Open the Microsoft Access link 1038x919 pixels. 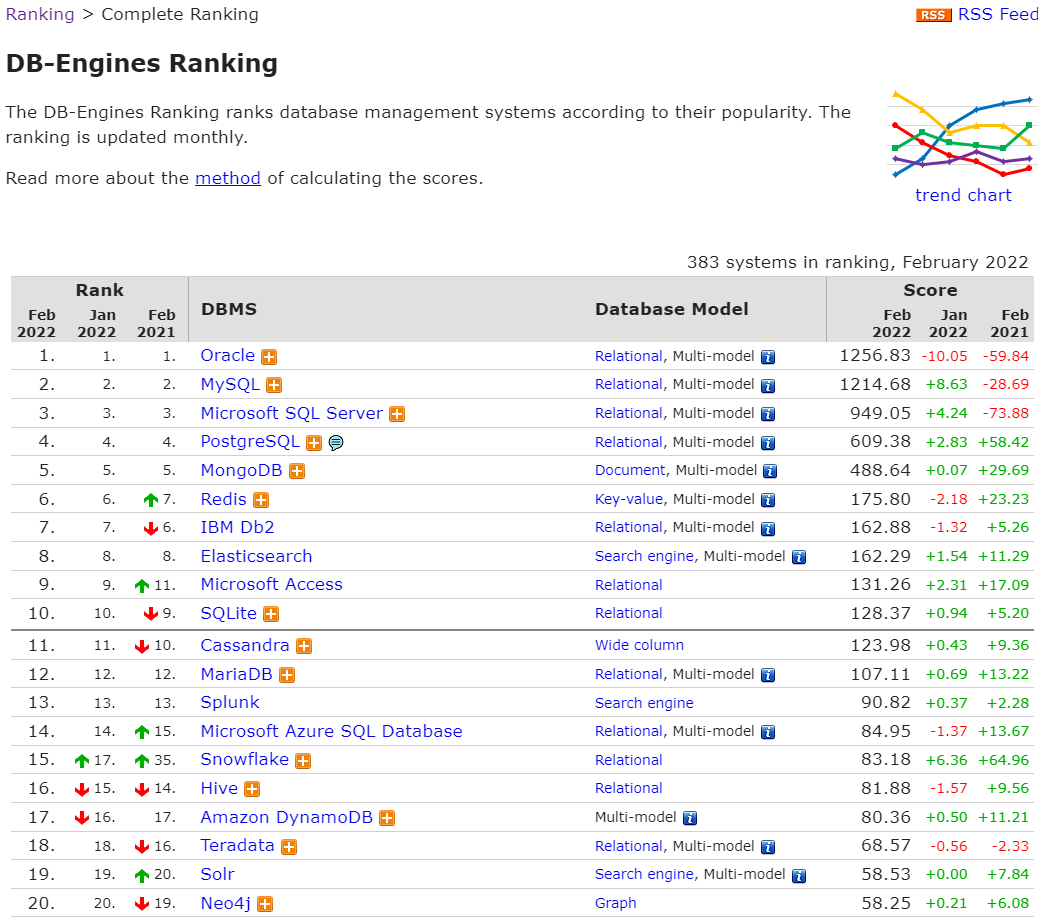pyautogui.click(x=271, y=585)
